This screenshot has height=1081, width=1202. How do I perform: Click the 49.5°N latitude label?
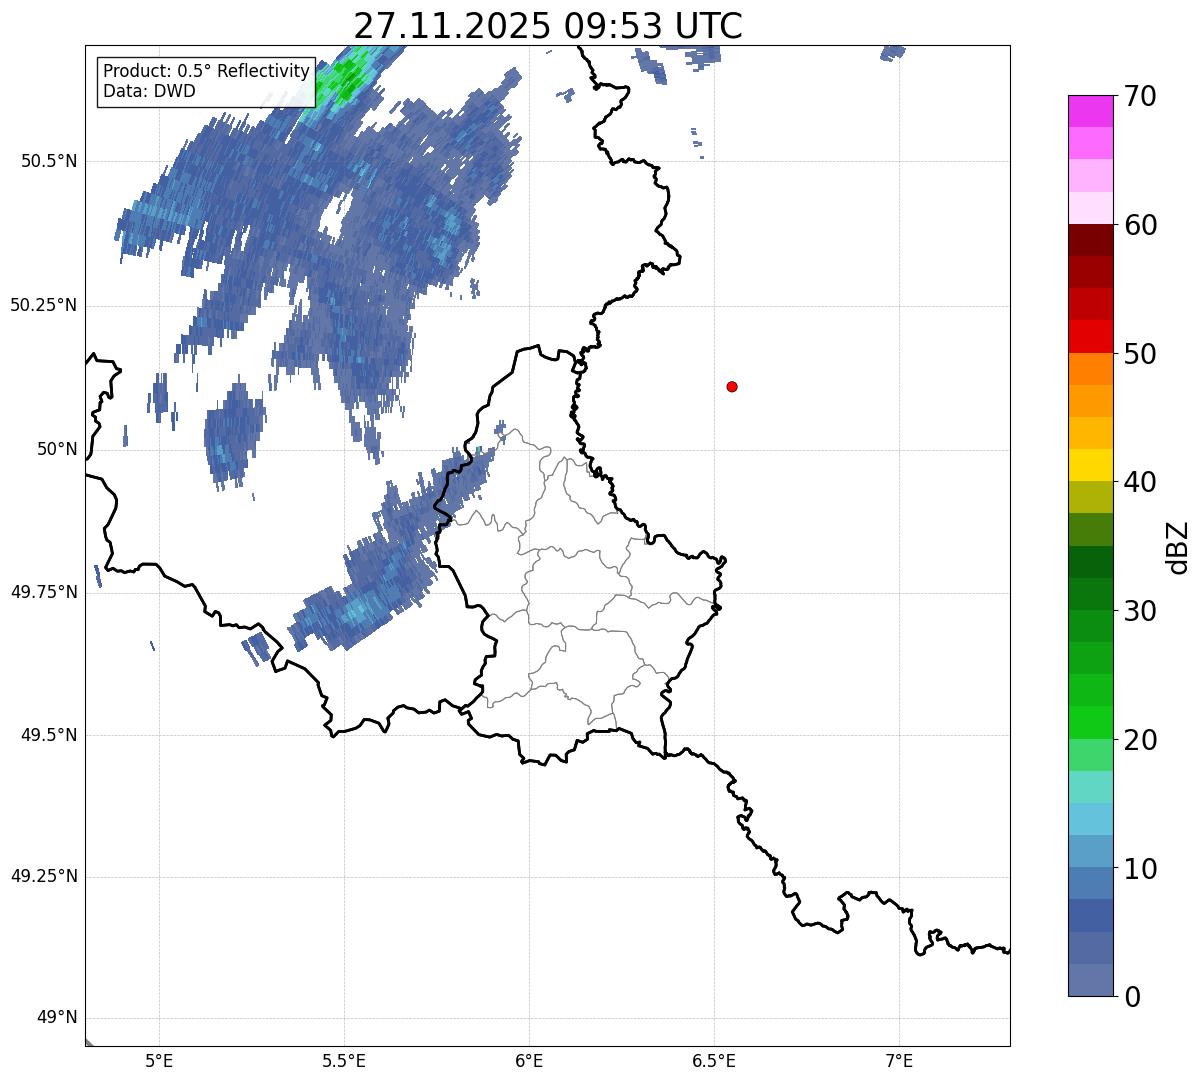[x=48, y=735]
